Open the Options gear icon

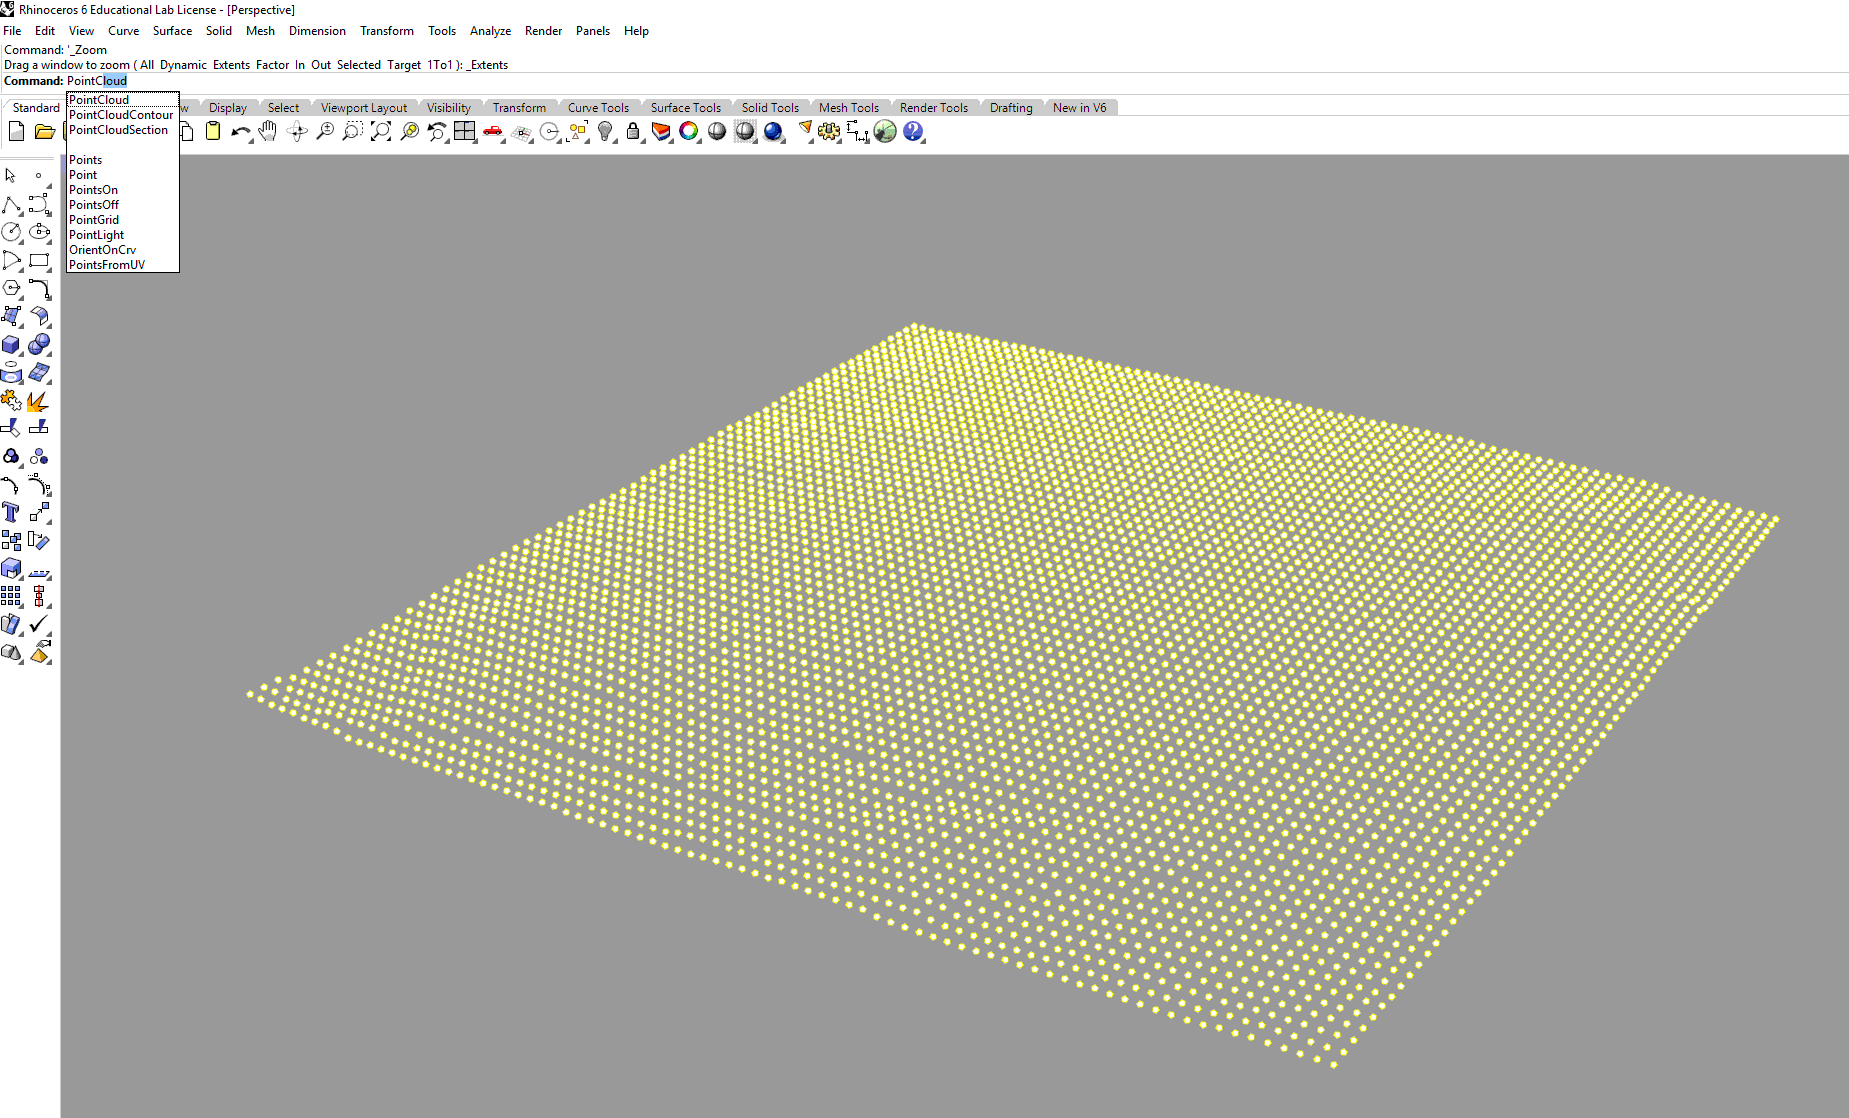click(829, 132)
